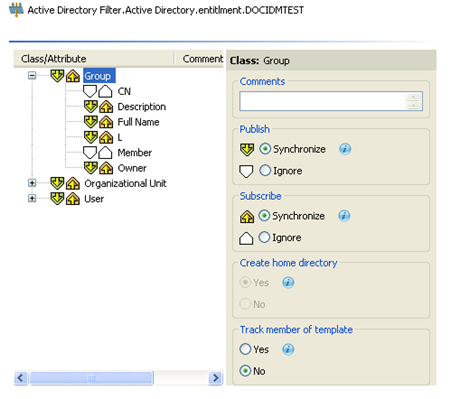Toggle the Owner publish shield icon
Image resolution: width=450 pixels, height=399 pixels.
91,168
